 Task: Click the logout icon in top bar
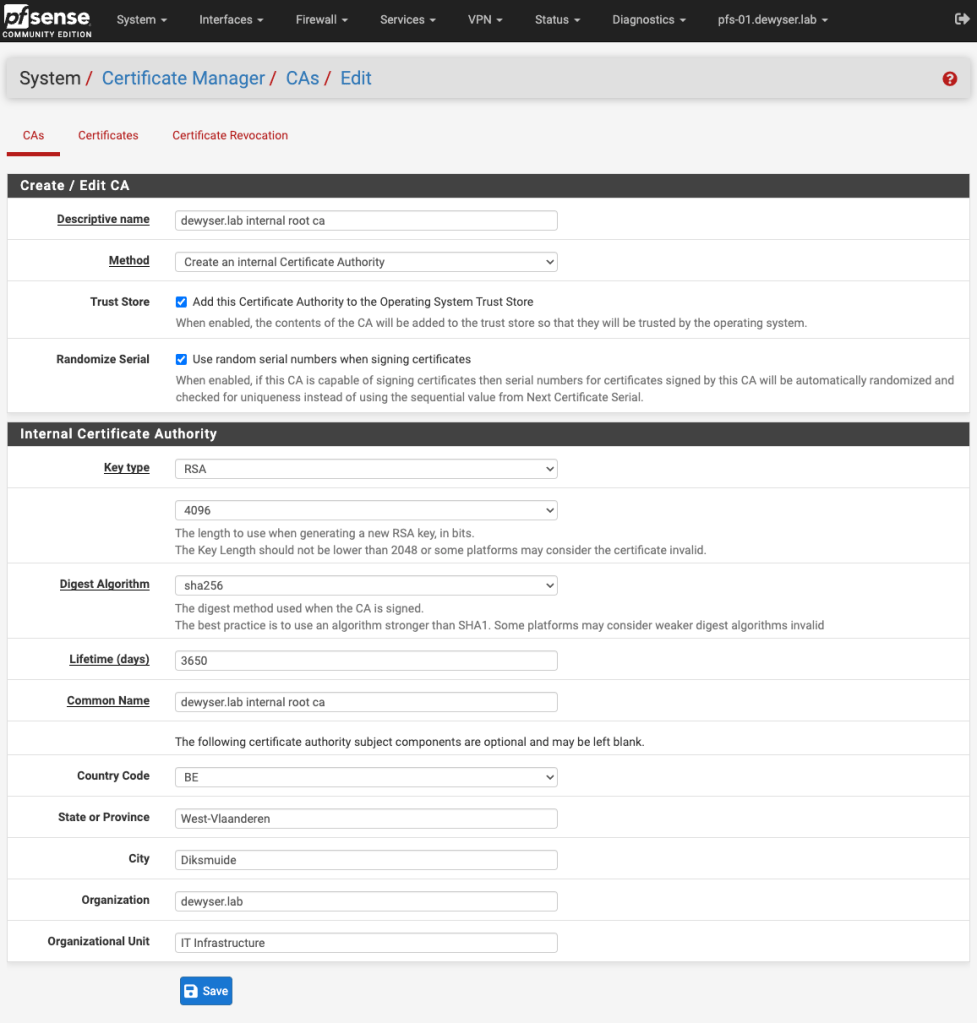tap(949, 19)
